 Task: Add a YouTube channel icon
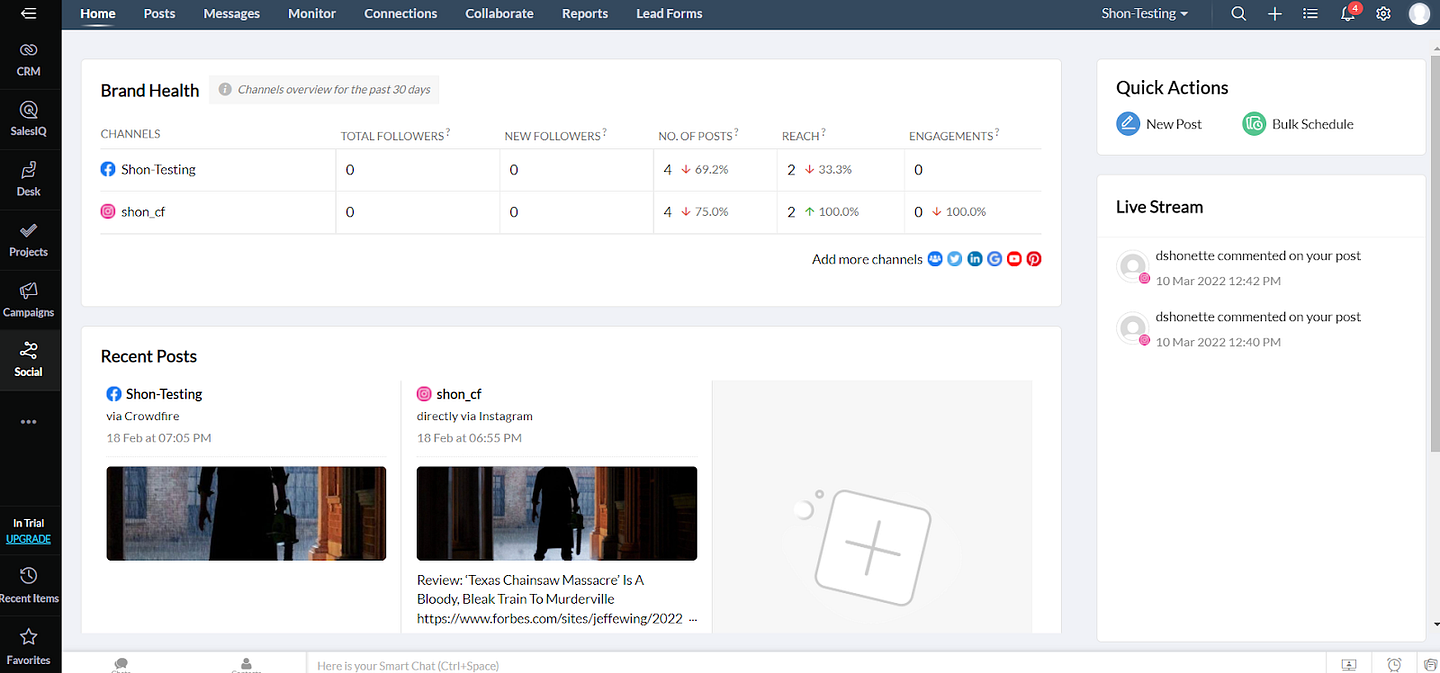tap(1014, 259)
